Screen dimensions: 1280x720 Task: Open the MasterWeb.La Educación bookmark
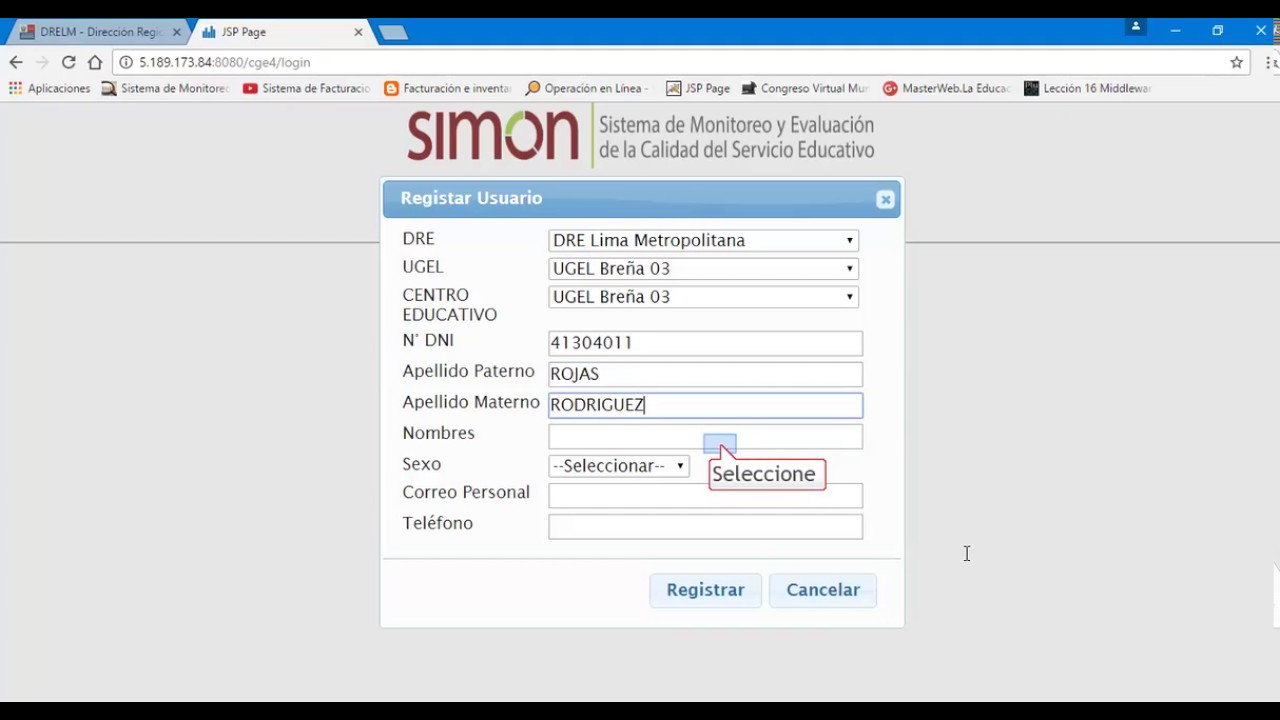(946, 88)
